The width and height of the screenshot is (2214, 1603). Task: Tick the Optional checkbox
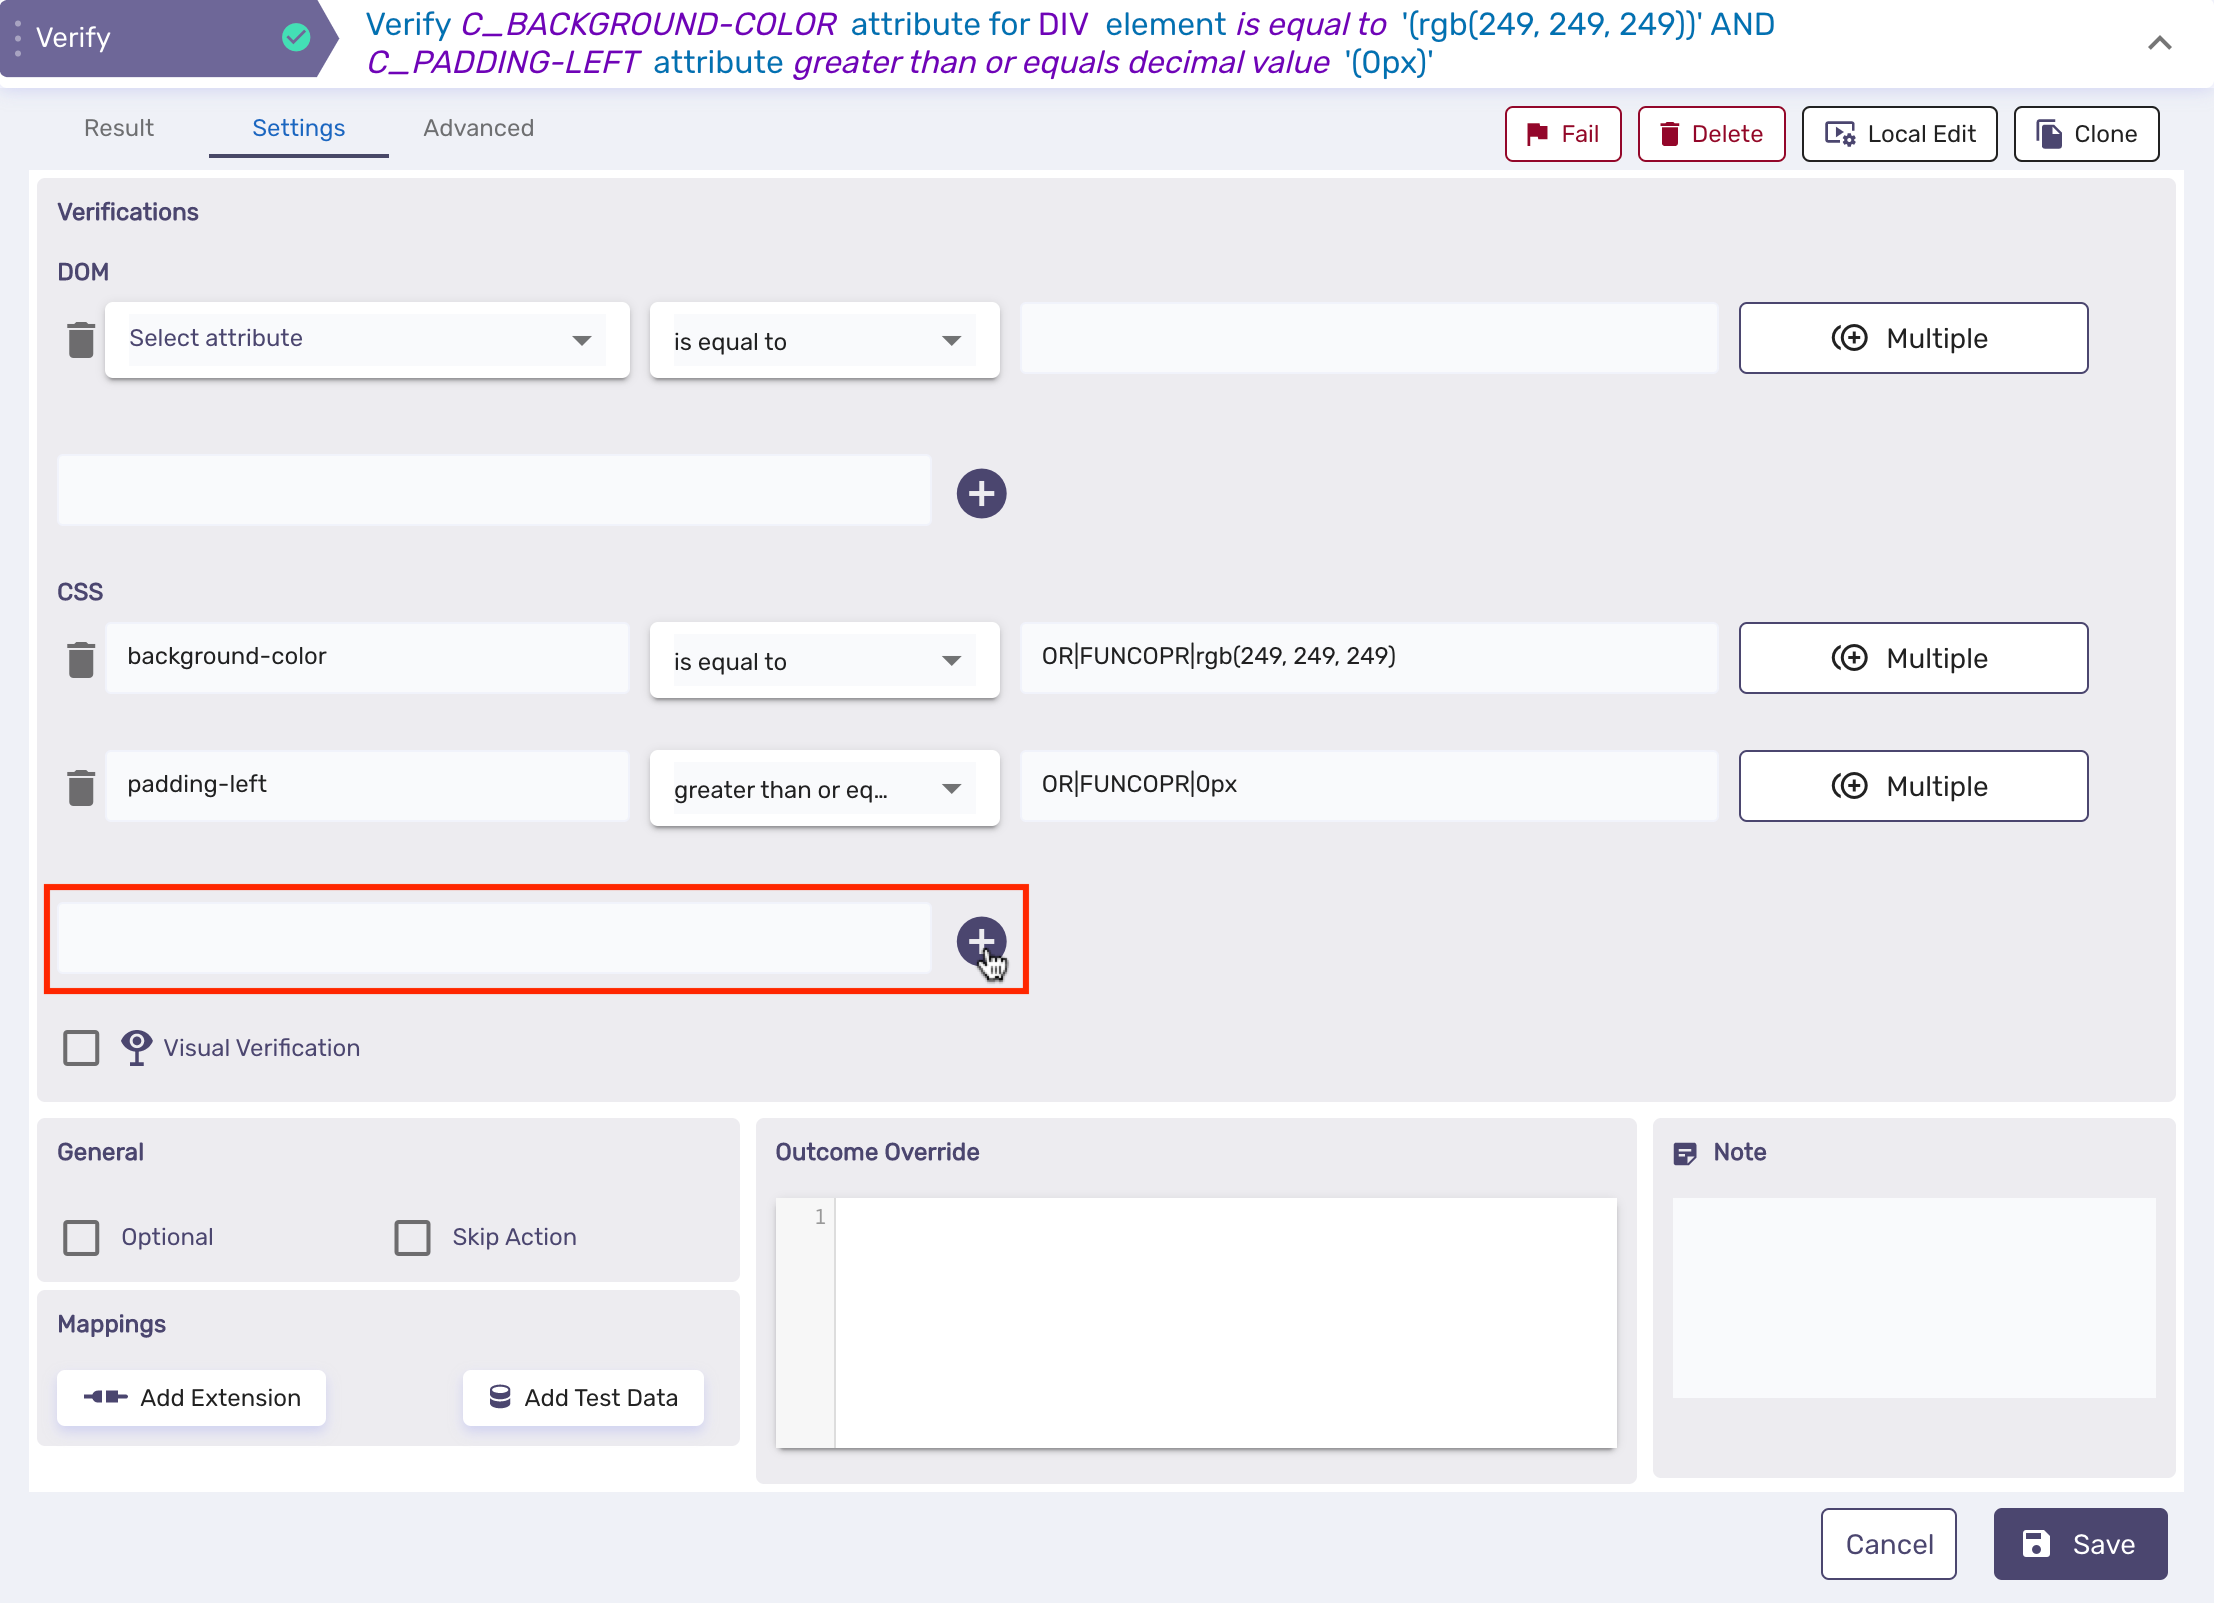pyautogui.click(x=81, y=1237)
